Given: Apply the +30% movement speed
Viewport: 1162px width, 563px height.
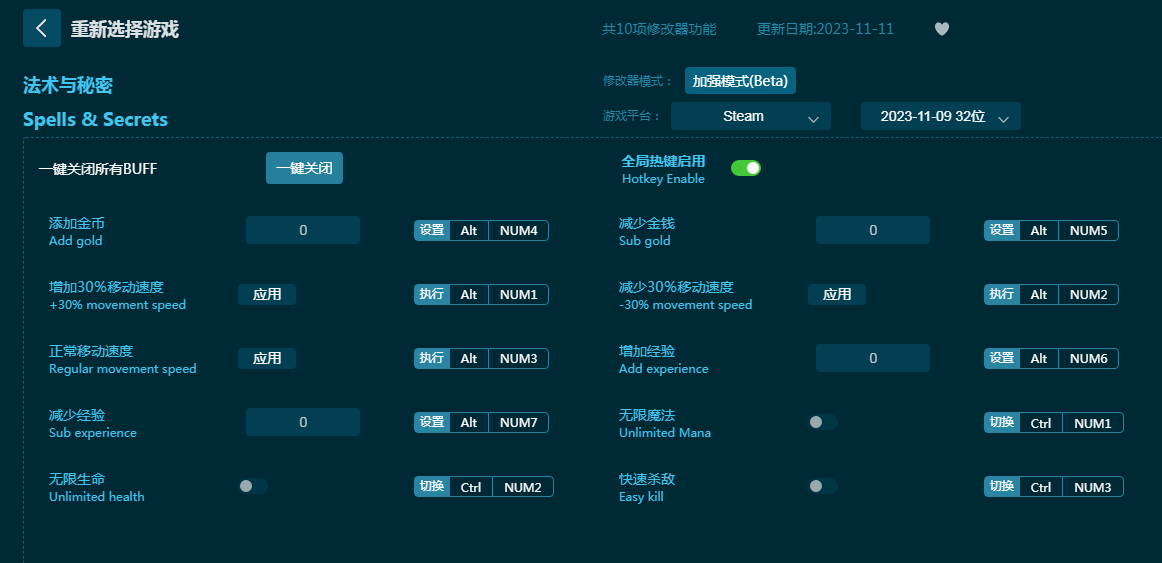Looking at the screenshot, I should tap(267, 294).
